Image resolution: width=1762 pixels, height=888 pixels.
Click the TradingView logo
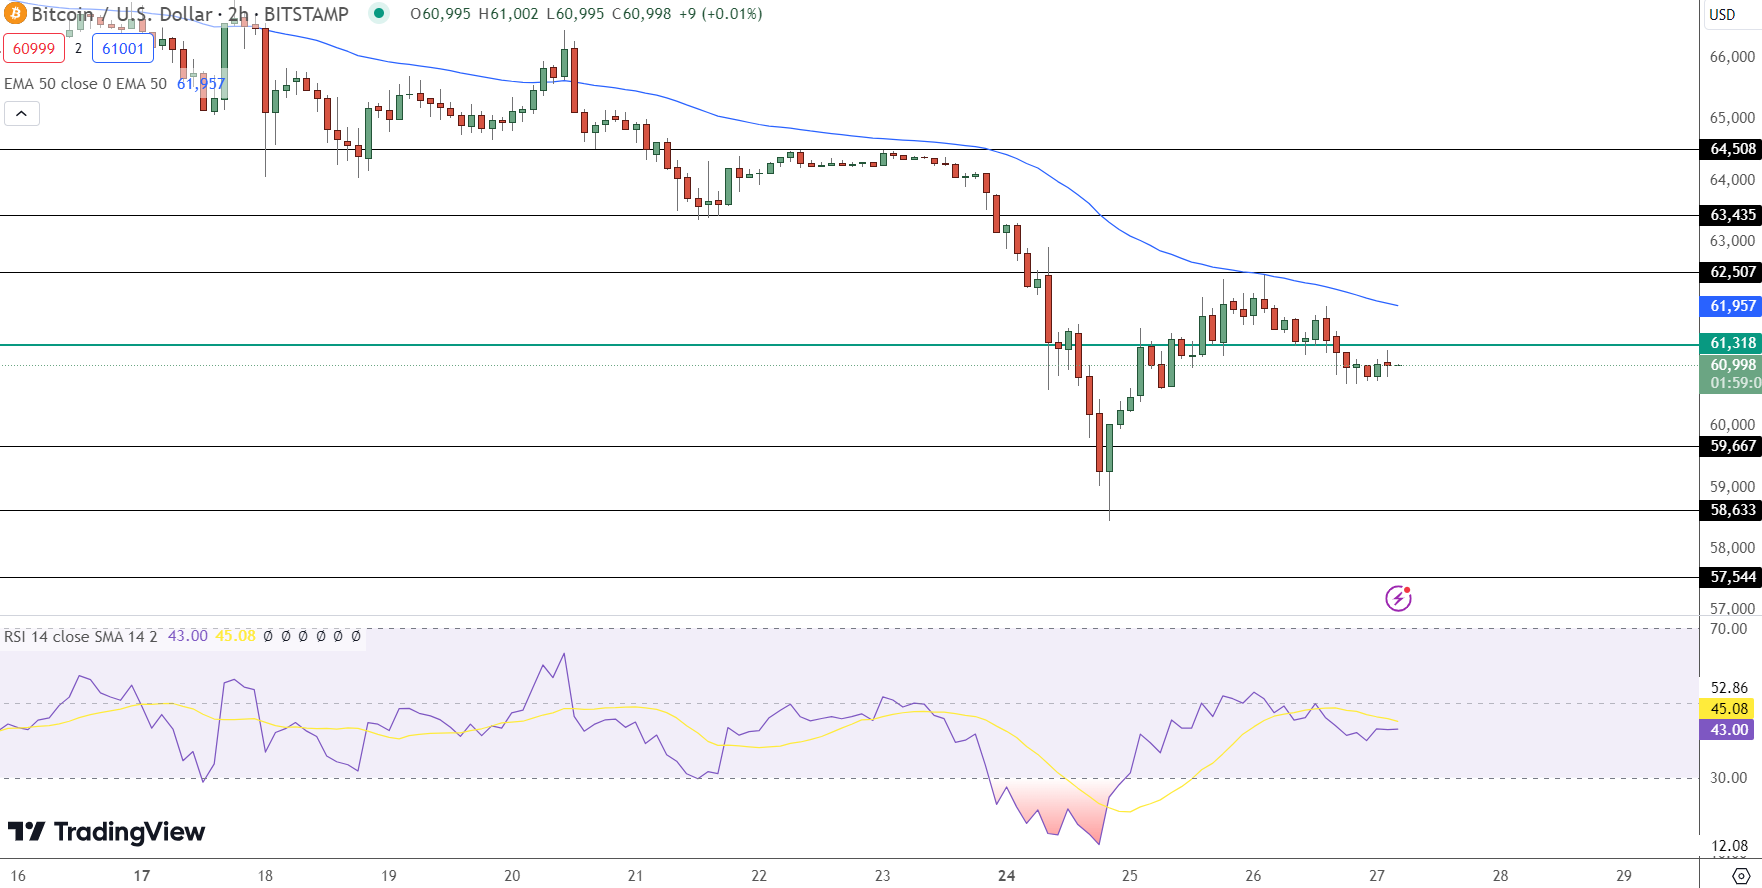[x=106, y=832]
